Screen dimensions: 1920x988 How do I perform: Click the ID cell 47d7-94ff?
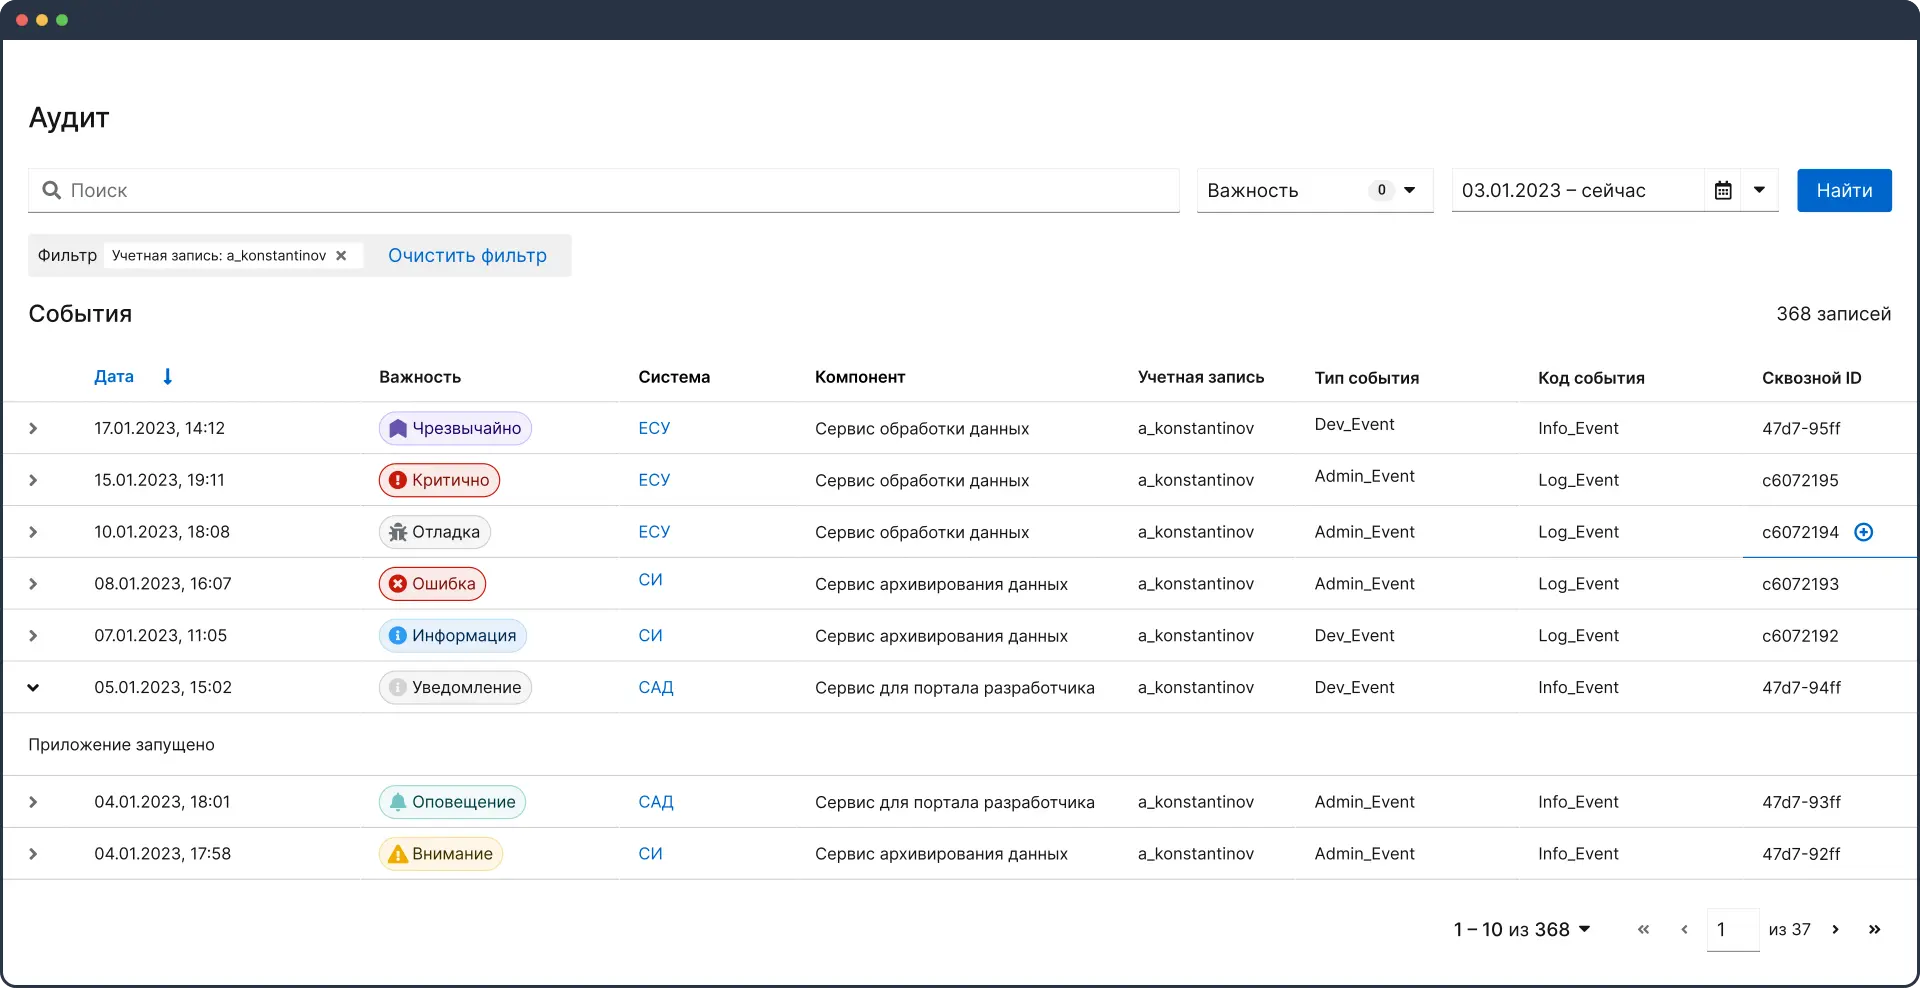[1801, 688]
